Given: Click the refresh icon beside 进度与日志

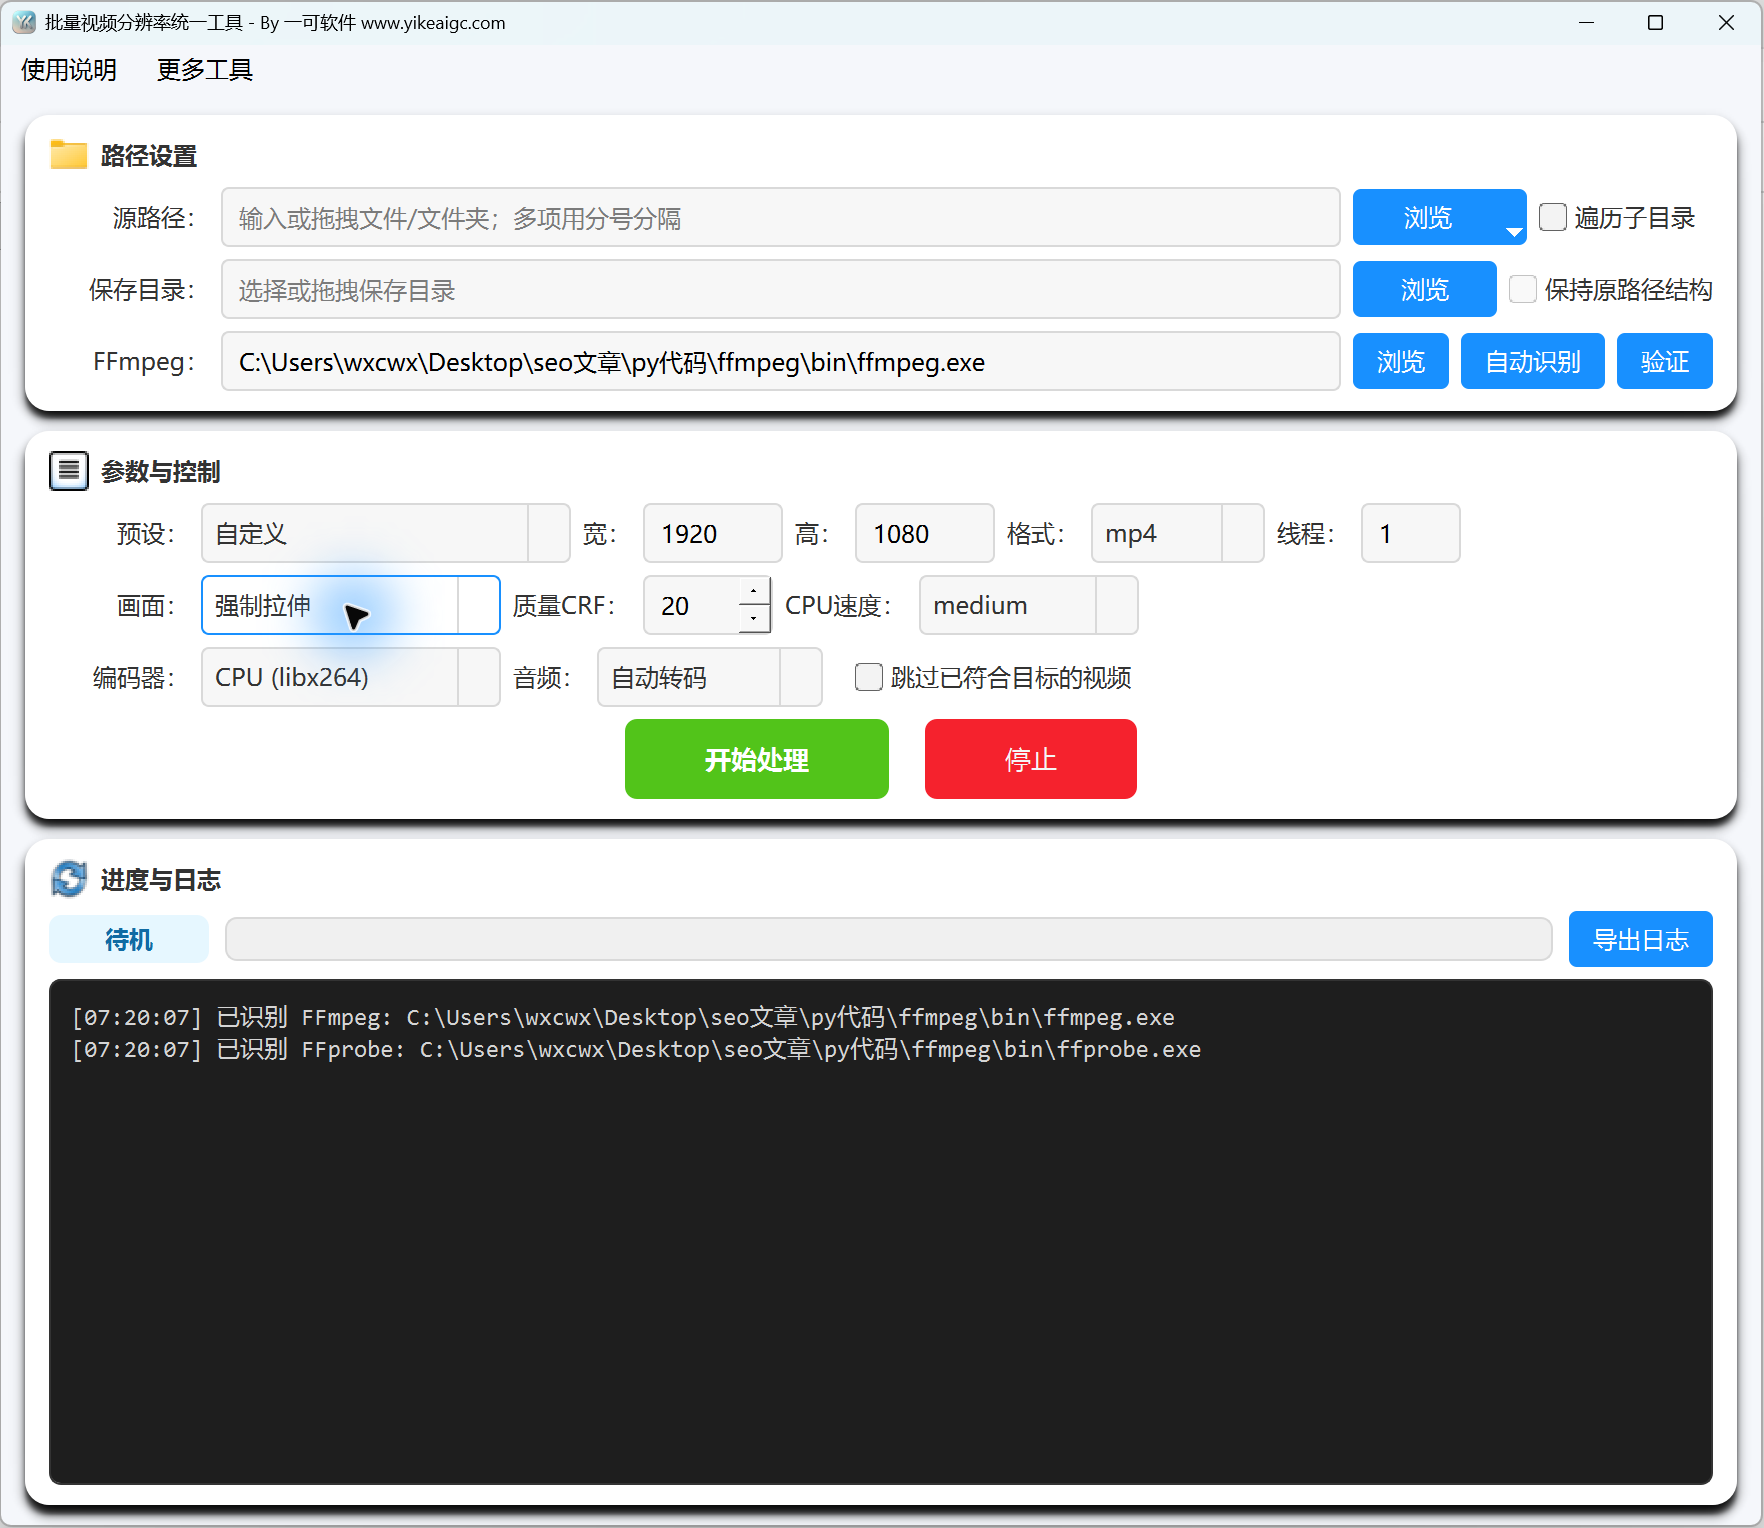Looking at the screenshot, I should [69, 879].
